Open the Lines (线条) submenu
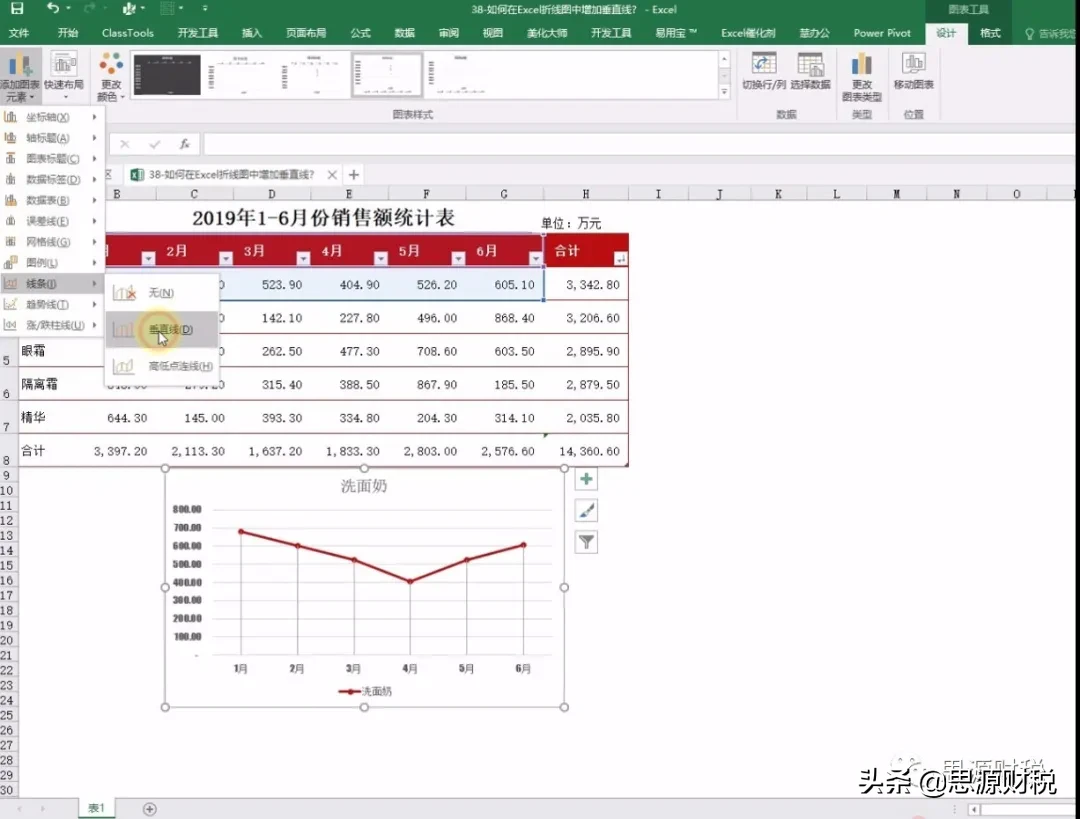This screenshot has height=819, width=1080. 51,283
